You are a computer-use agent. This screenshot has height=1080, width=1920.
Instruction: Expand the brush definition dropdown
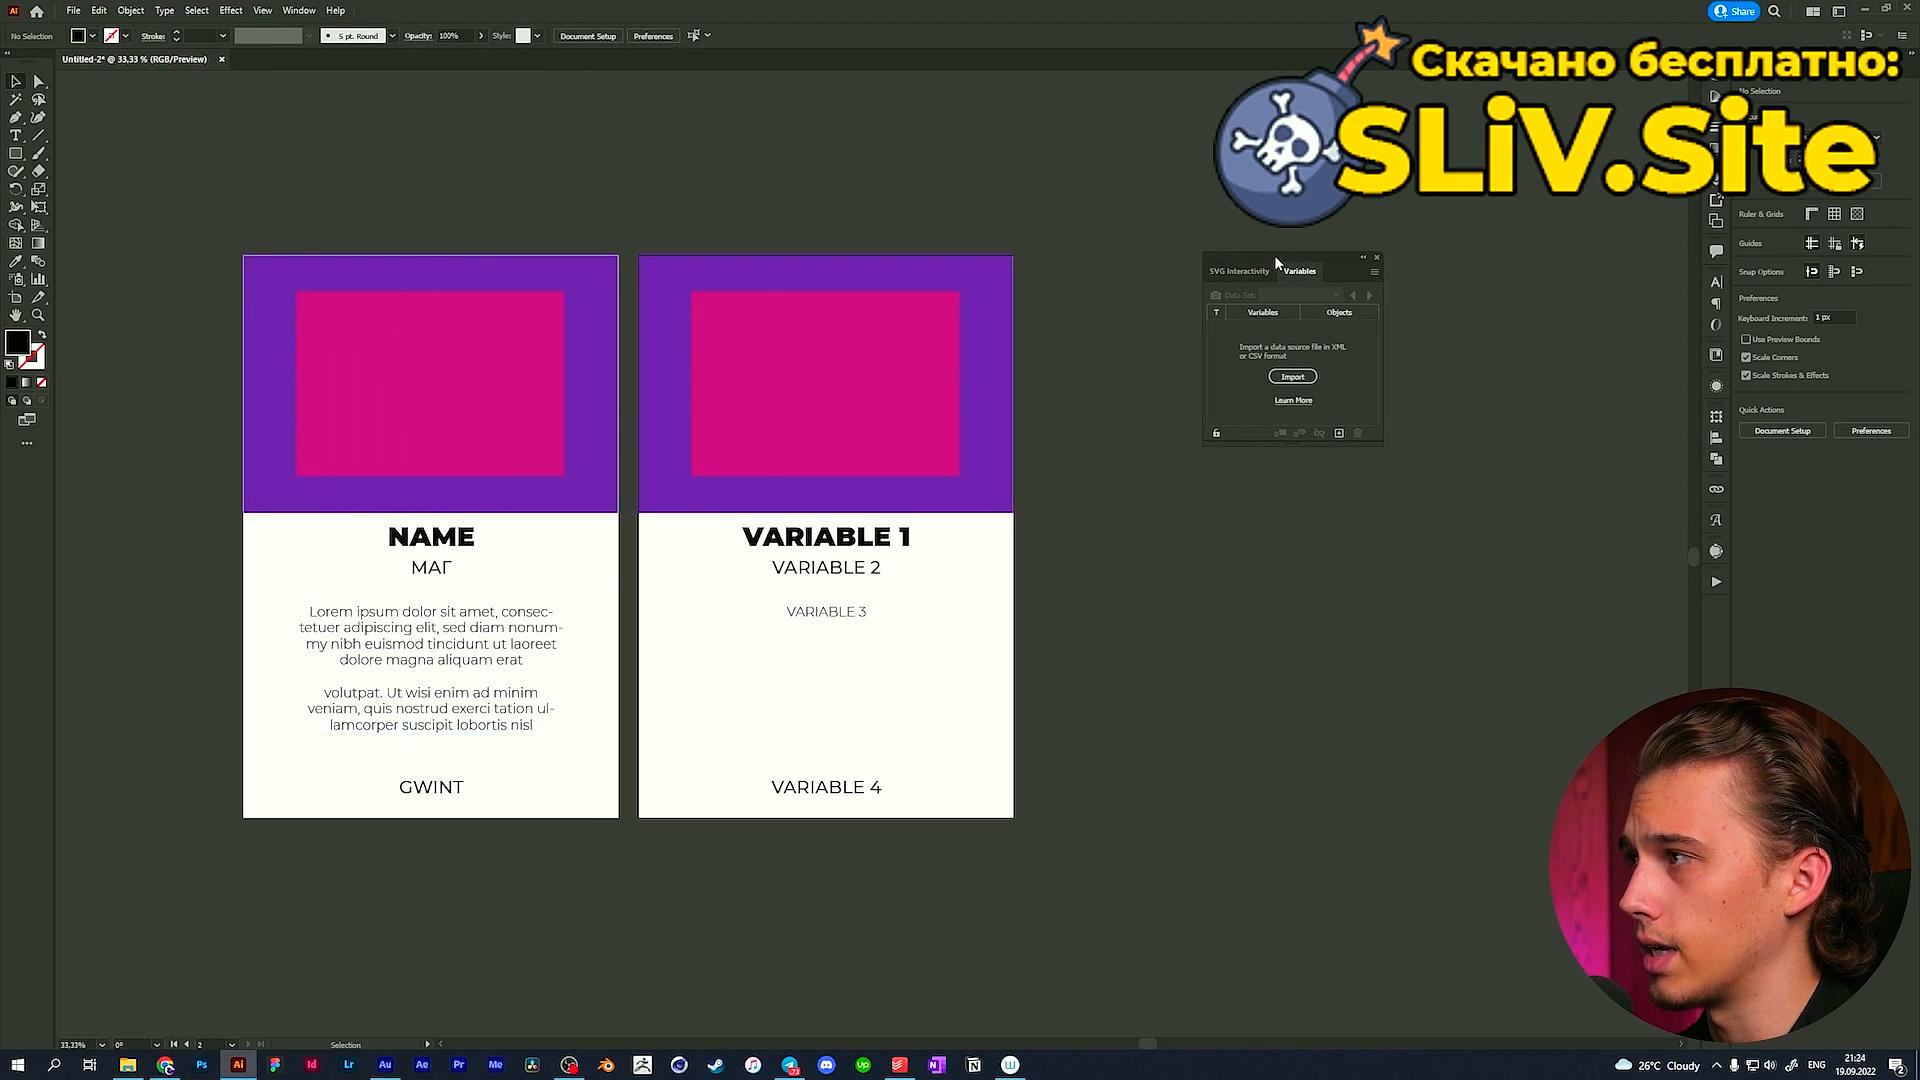[x=392, y=36]
